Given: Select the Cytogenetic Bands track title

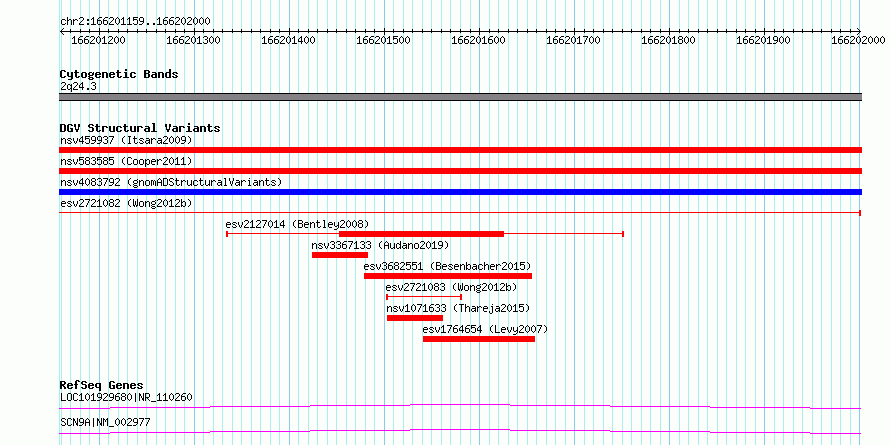Looking at the screenshot, I should click(119, 74).
